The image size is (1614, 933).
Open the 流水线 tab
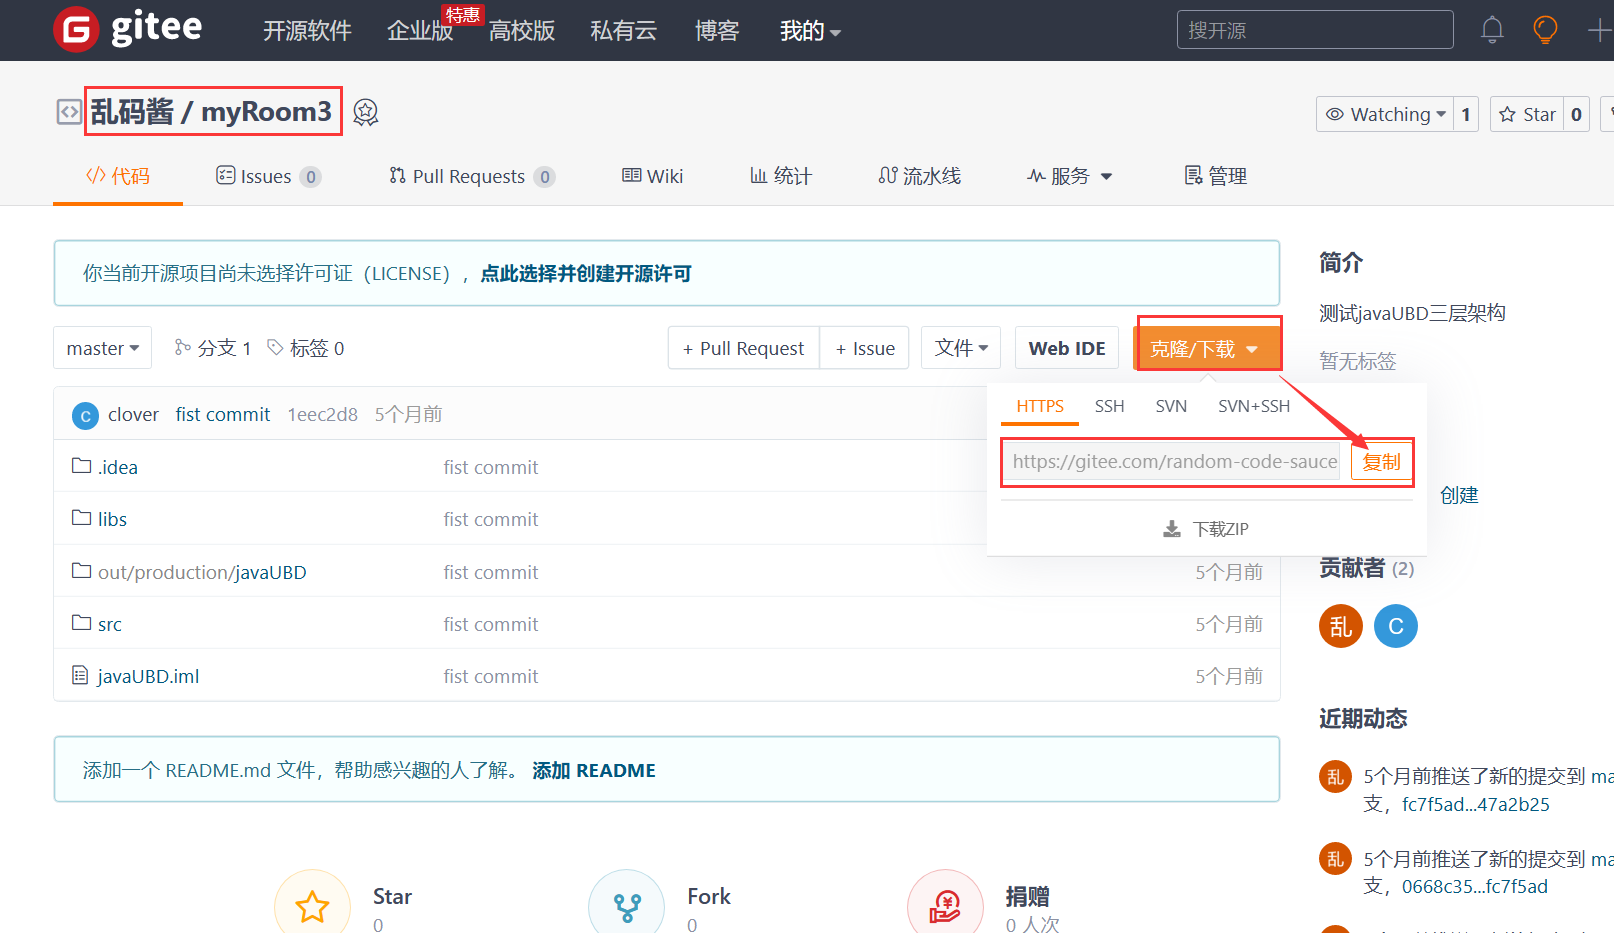(920, 176)
